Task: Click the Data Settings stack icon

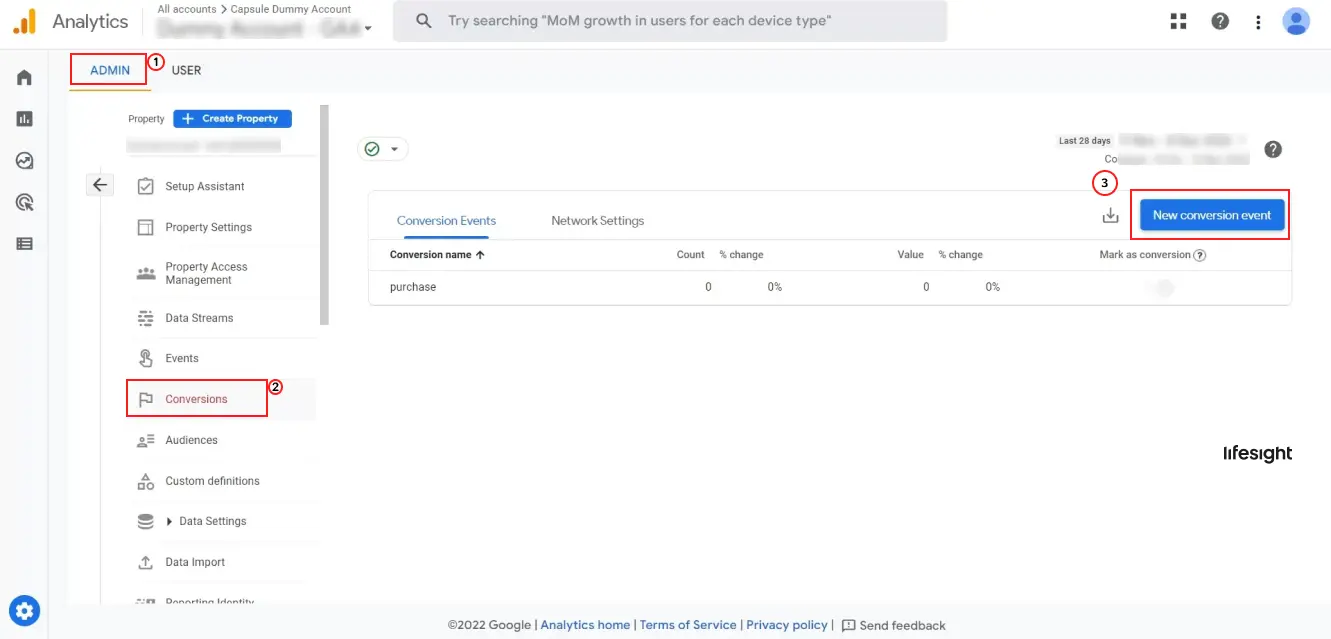Action: [x=146, y=521]
